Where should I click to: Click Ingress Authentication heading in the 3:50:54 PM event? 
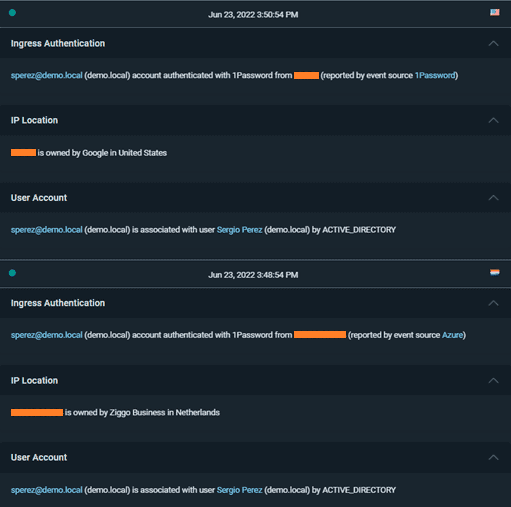(x=58, y=43)
